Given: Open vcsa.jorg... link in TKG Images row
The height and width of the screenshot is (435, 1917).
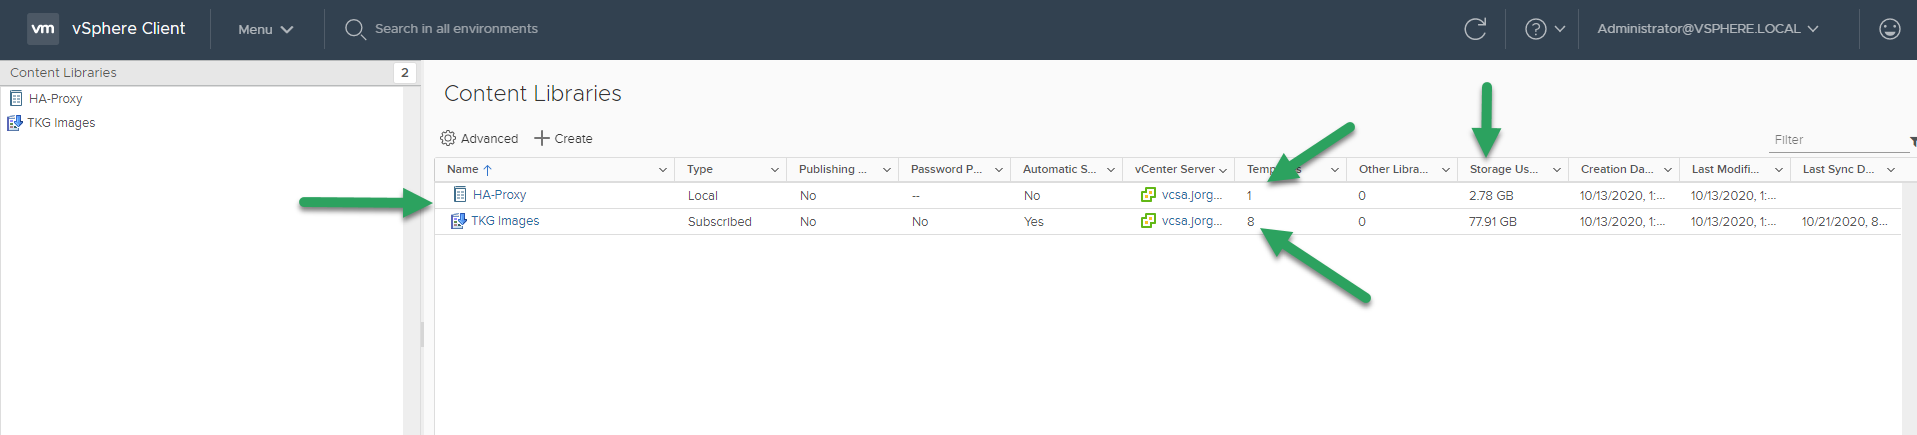Looking at the screenshot, I should (x=1192, y=221).
